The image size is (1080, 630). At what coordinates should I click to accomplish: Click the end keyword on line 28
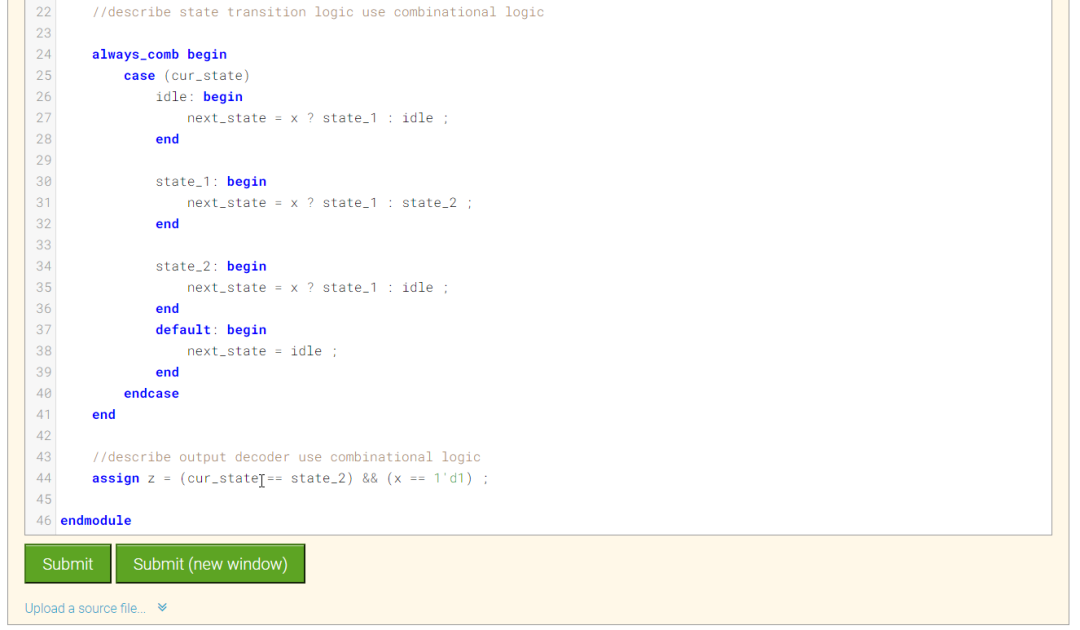[167, 139]
